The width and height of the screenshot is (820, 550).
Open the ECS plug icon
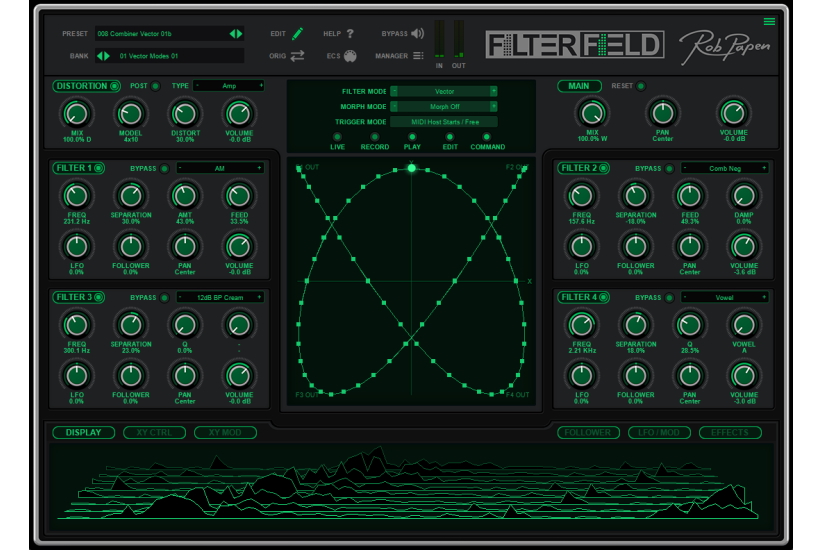click(350, 56)
